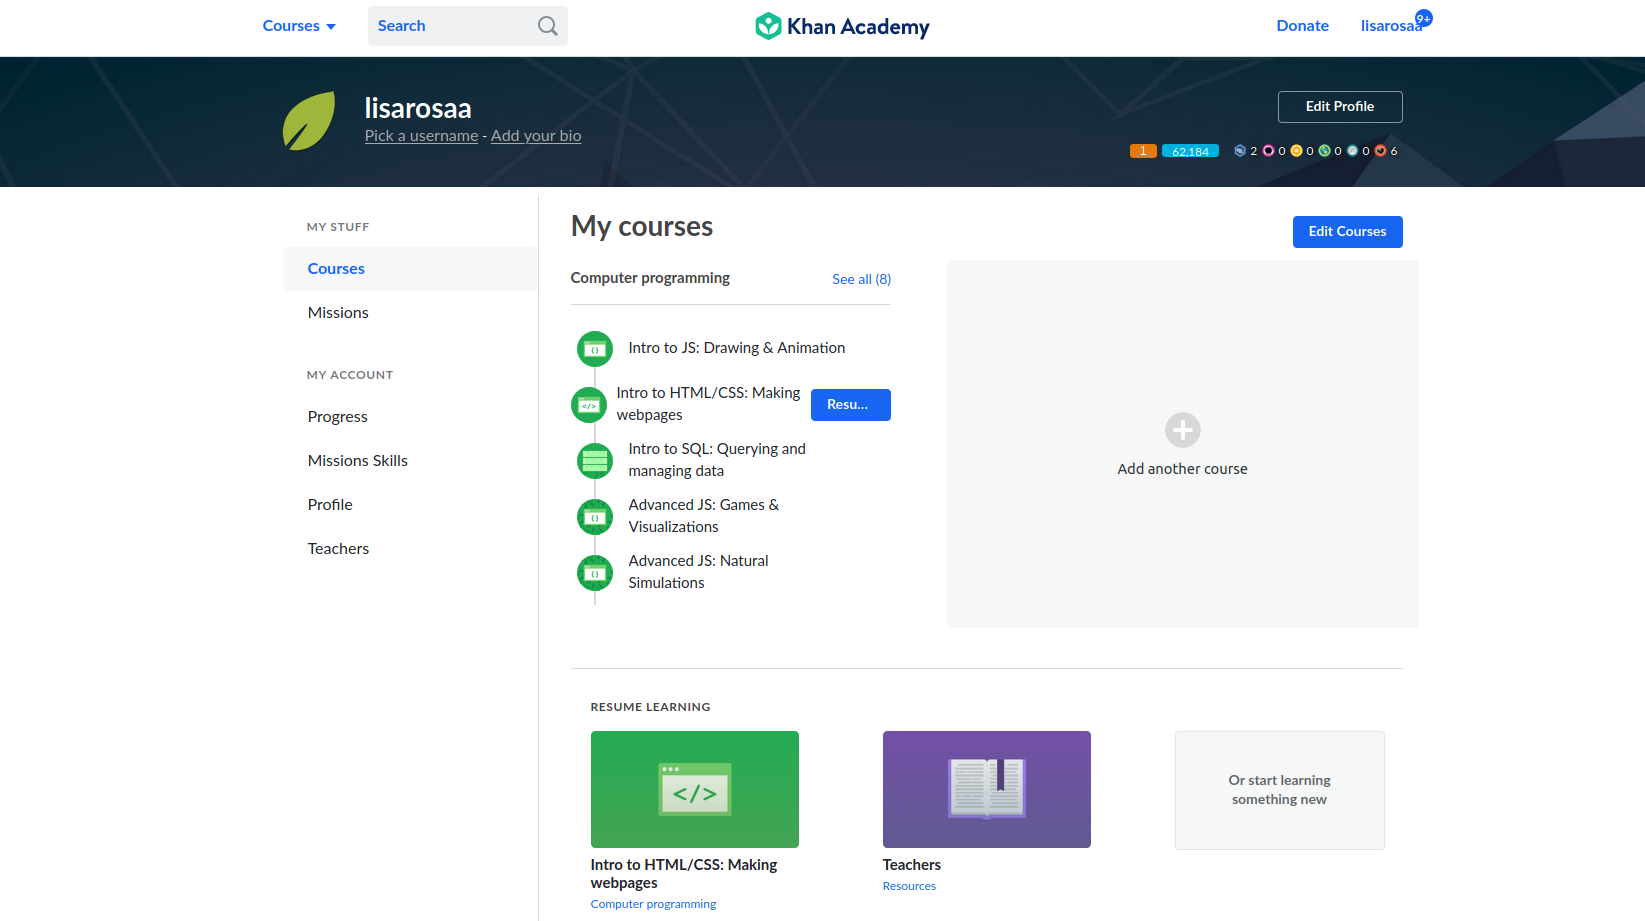Image resolution: width=1645 pixels, height=921 pixels.
Task: Click the search magnifier icon
Action: 547,26
